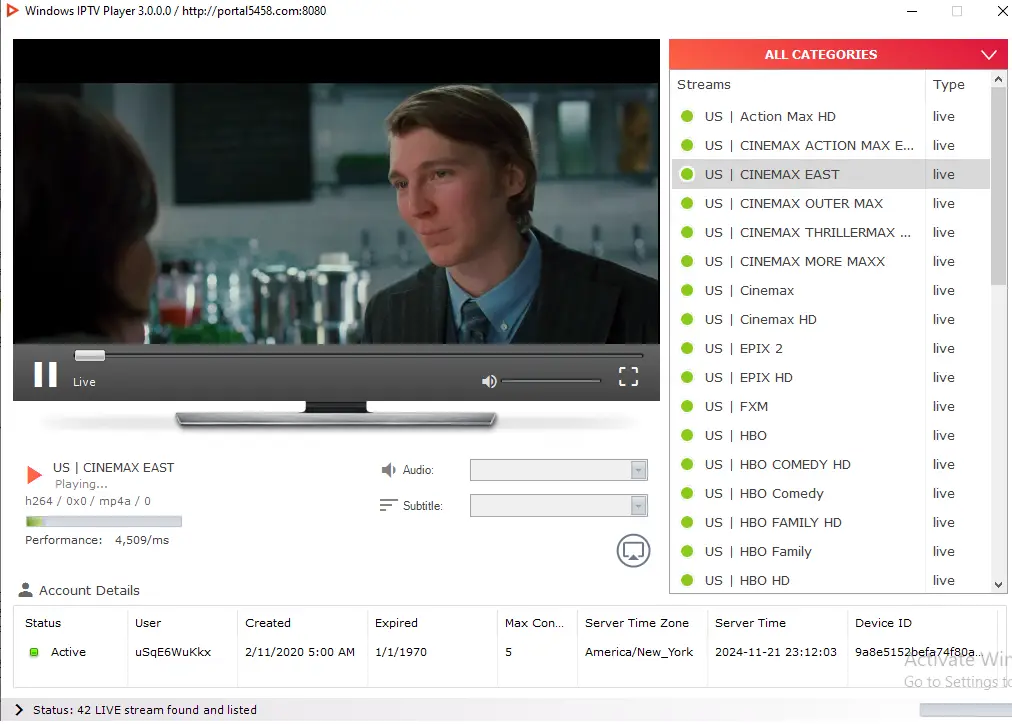Image resolution: width=1012 pixels, height=724 pixels.
Task: Click green status dot of HBO FAMILY HD
Action: [687, 523]
